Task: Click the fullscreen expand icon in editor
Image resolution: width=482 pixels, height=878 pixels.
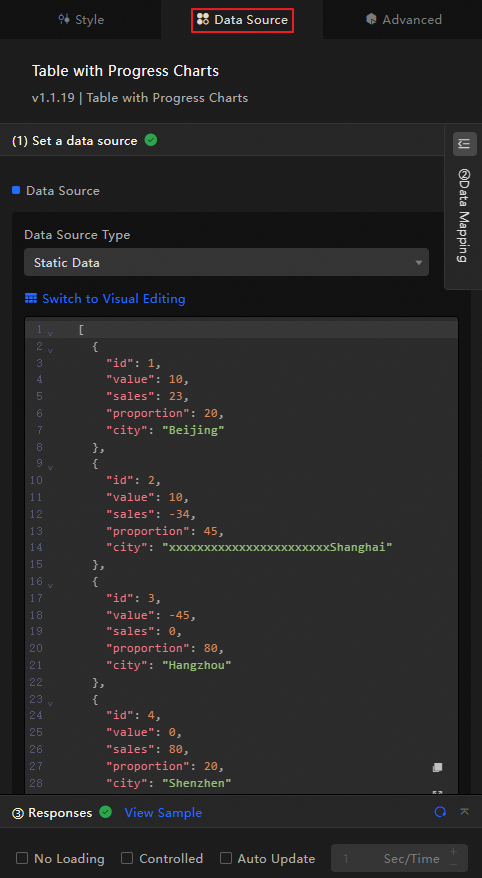Action: 438,793
